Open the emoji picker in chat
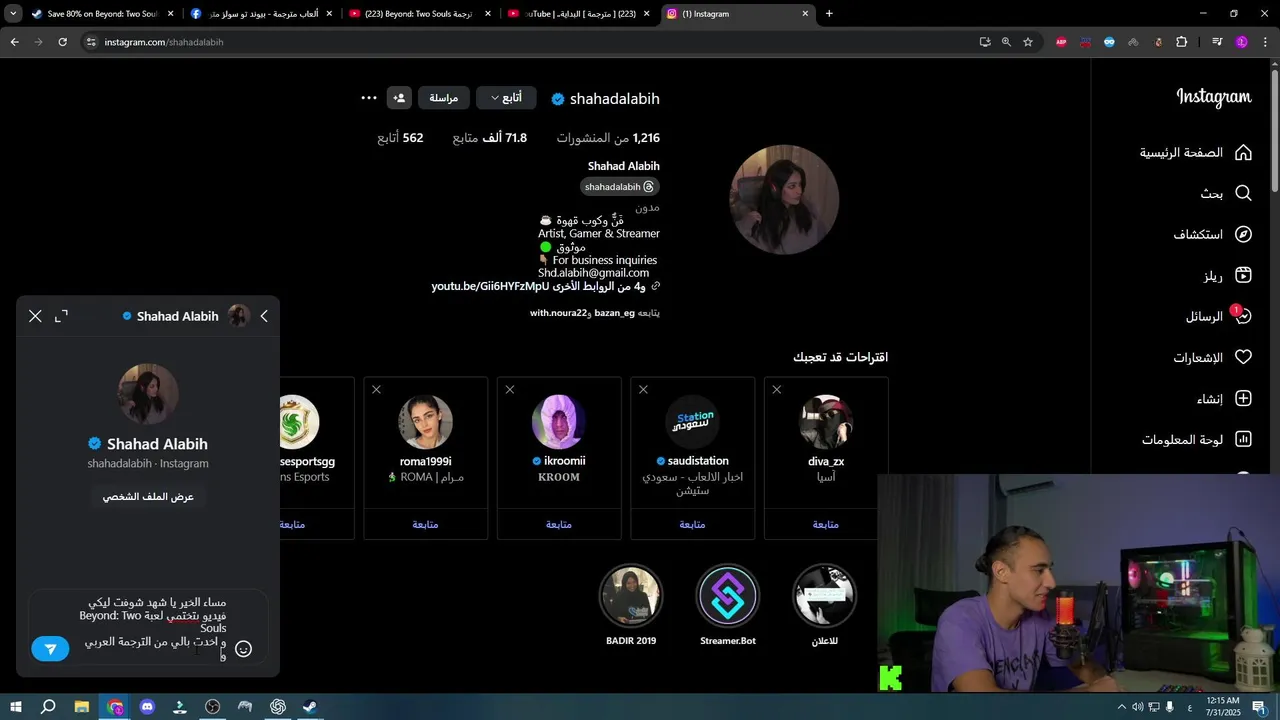Screen dimensions: 1280x720 point(243,649)
